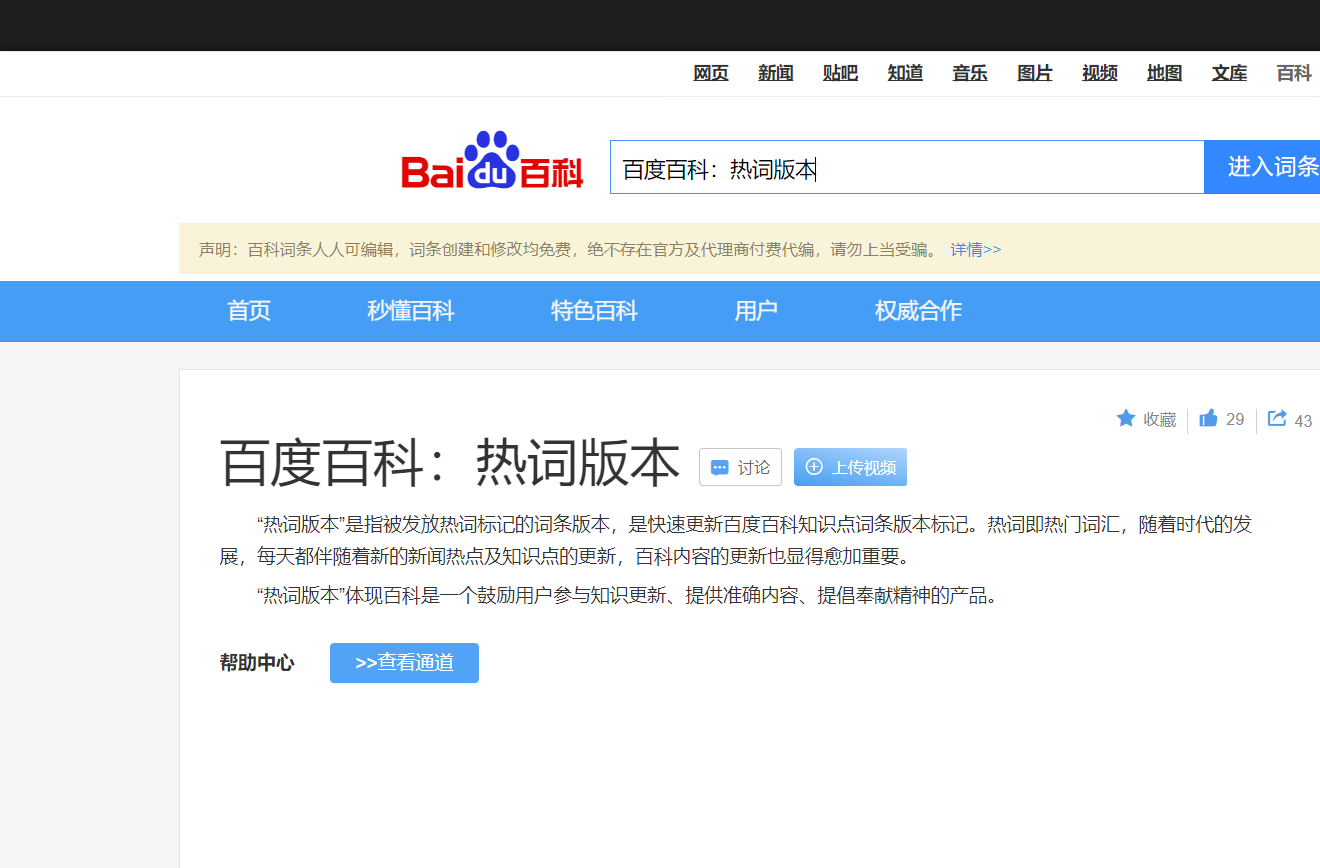This screenshot has width=1320, height=868.
Task: Click inside the search input field
Action: (x=900, y=166)
